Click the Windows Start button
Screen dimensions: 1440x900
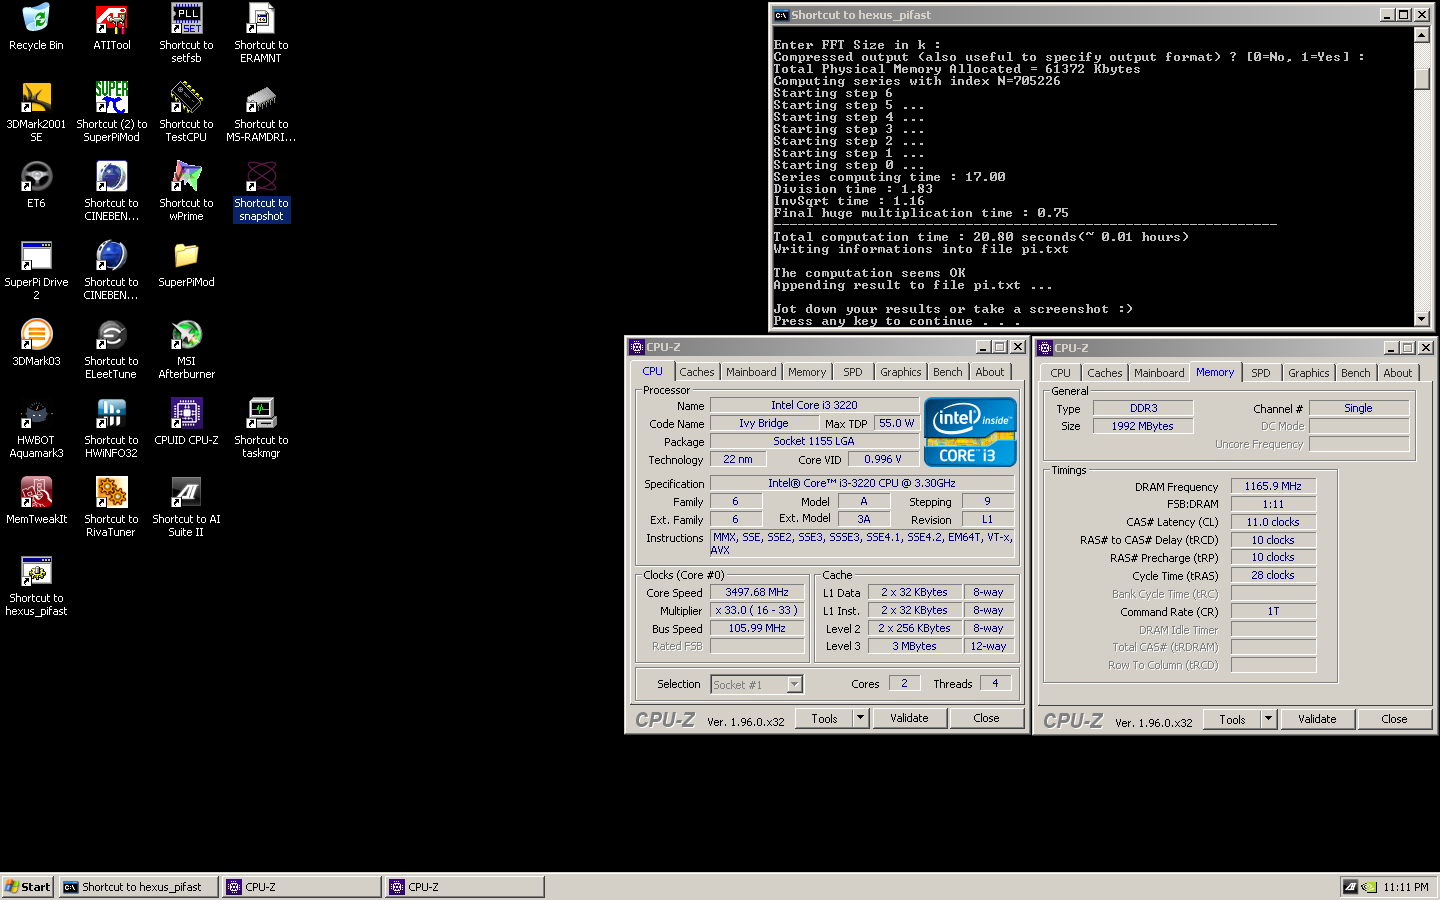(28, 887)
